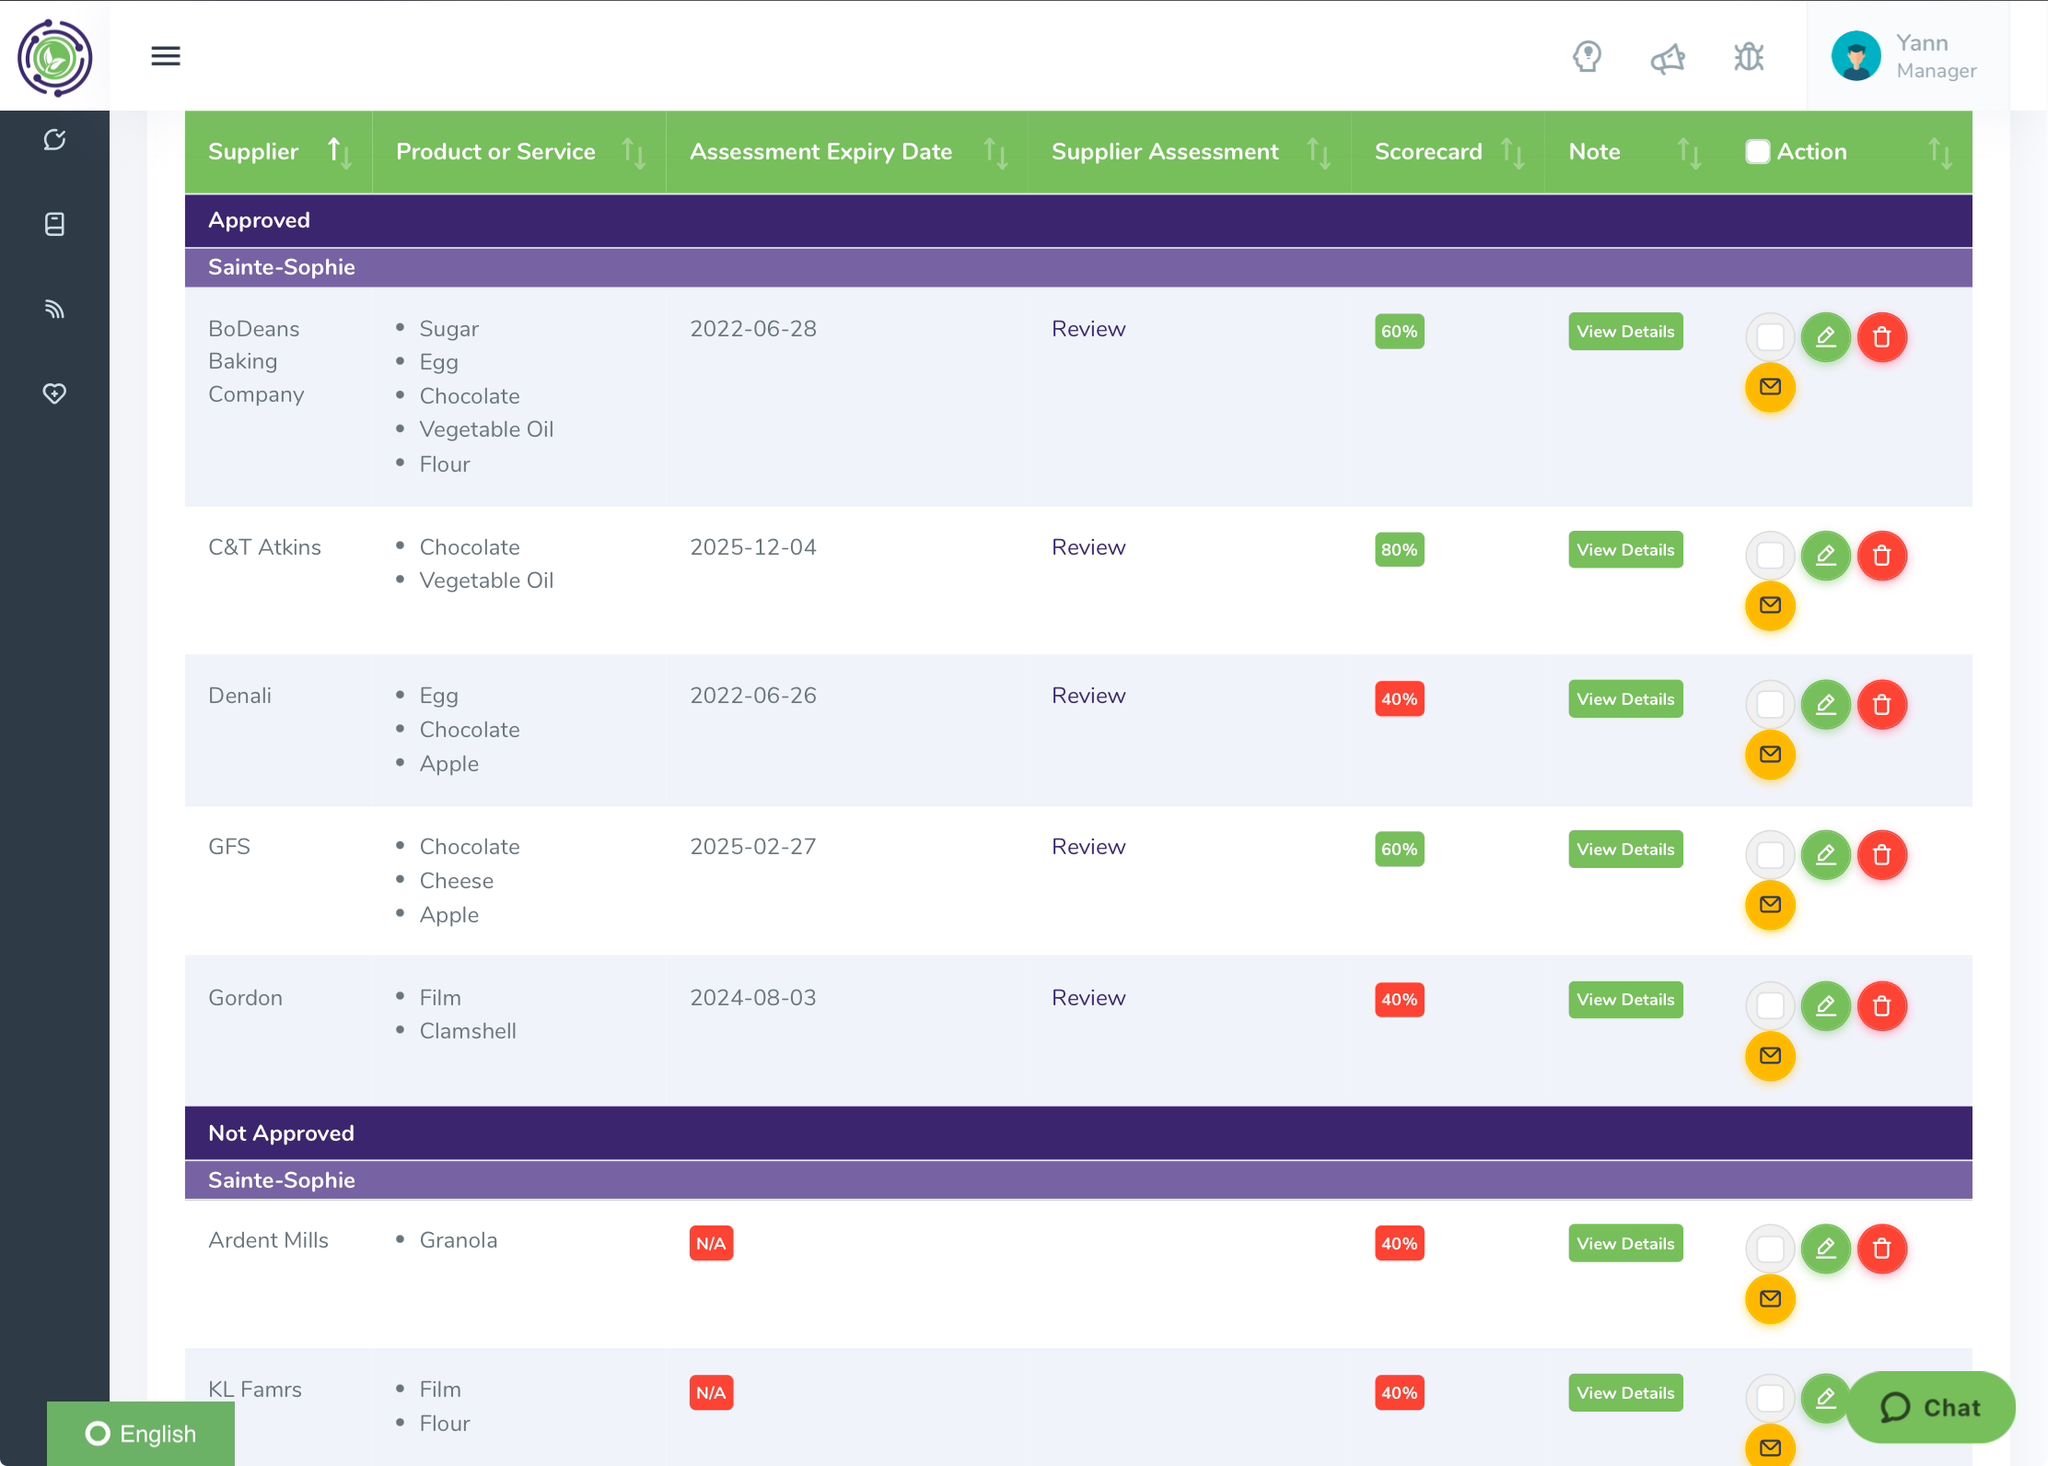This screenshot has height=1466, width=2048.
Task: Click the RSS feed sidebar icon
Action: pos(55,309)
